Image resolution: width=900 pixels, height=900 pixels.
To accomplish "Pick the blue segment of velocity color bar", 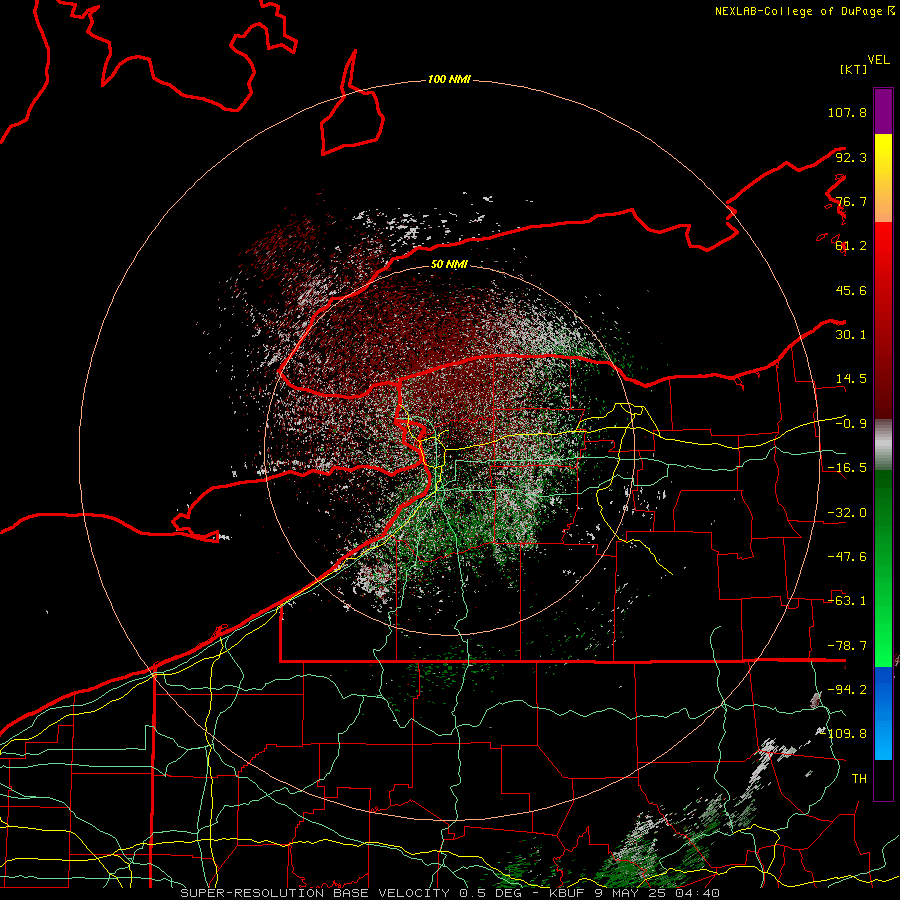I will 883,713.
